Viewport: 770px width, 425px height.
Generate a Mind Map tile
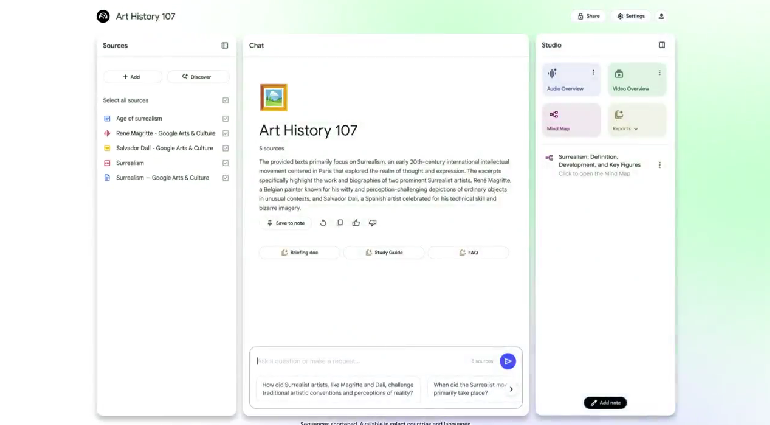571,120
